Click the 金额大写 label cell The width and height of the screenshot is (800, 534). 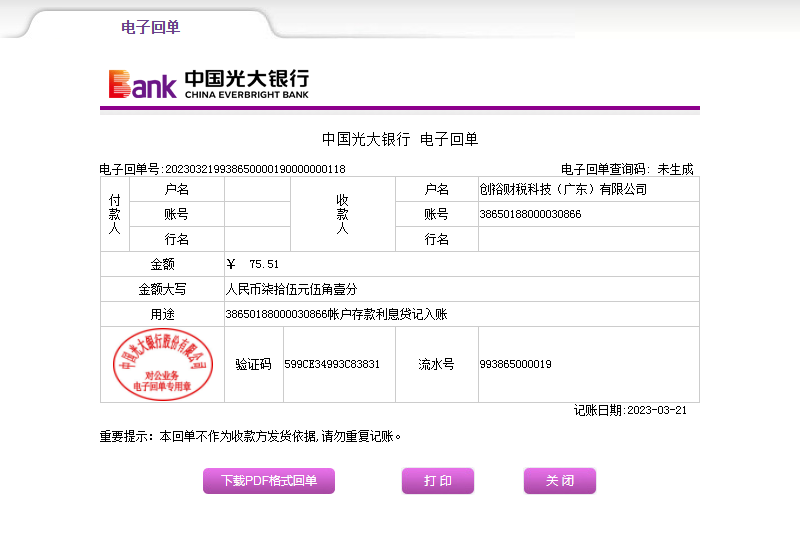(162, 289)
